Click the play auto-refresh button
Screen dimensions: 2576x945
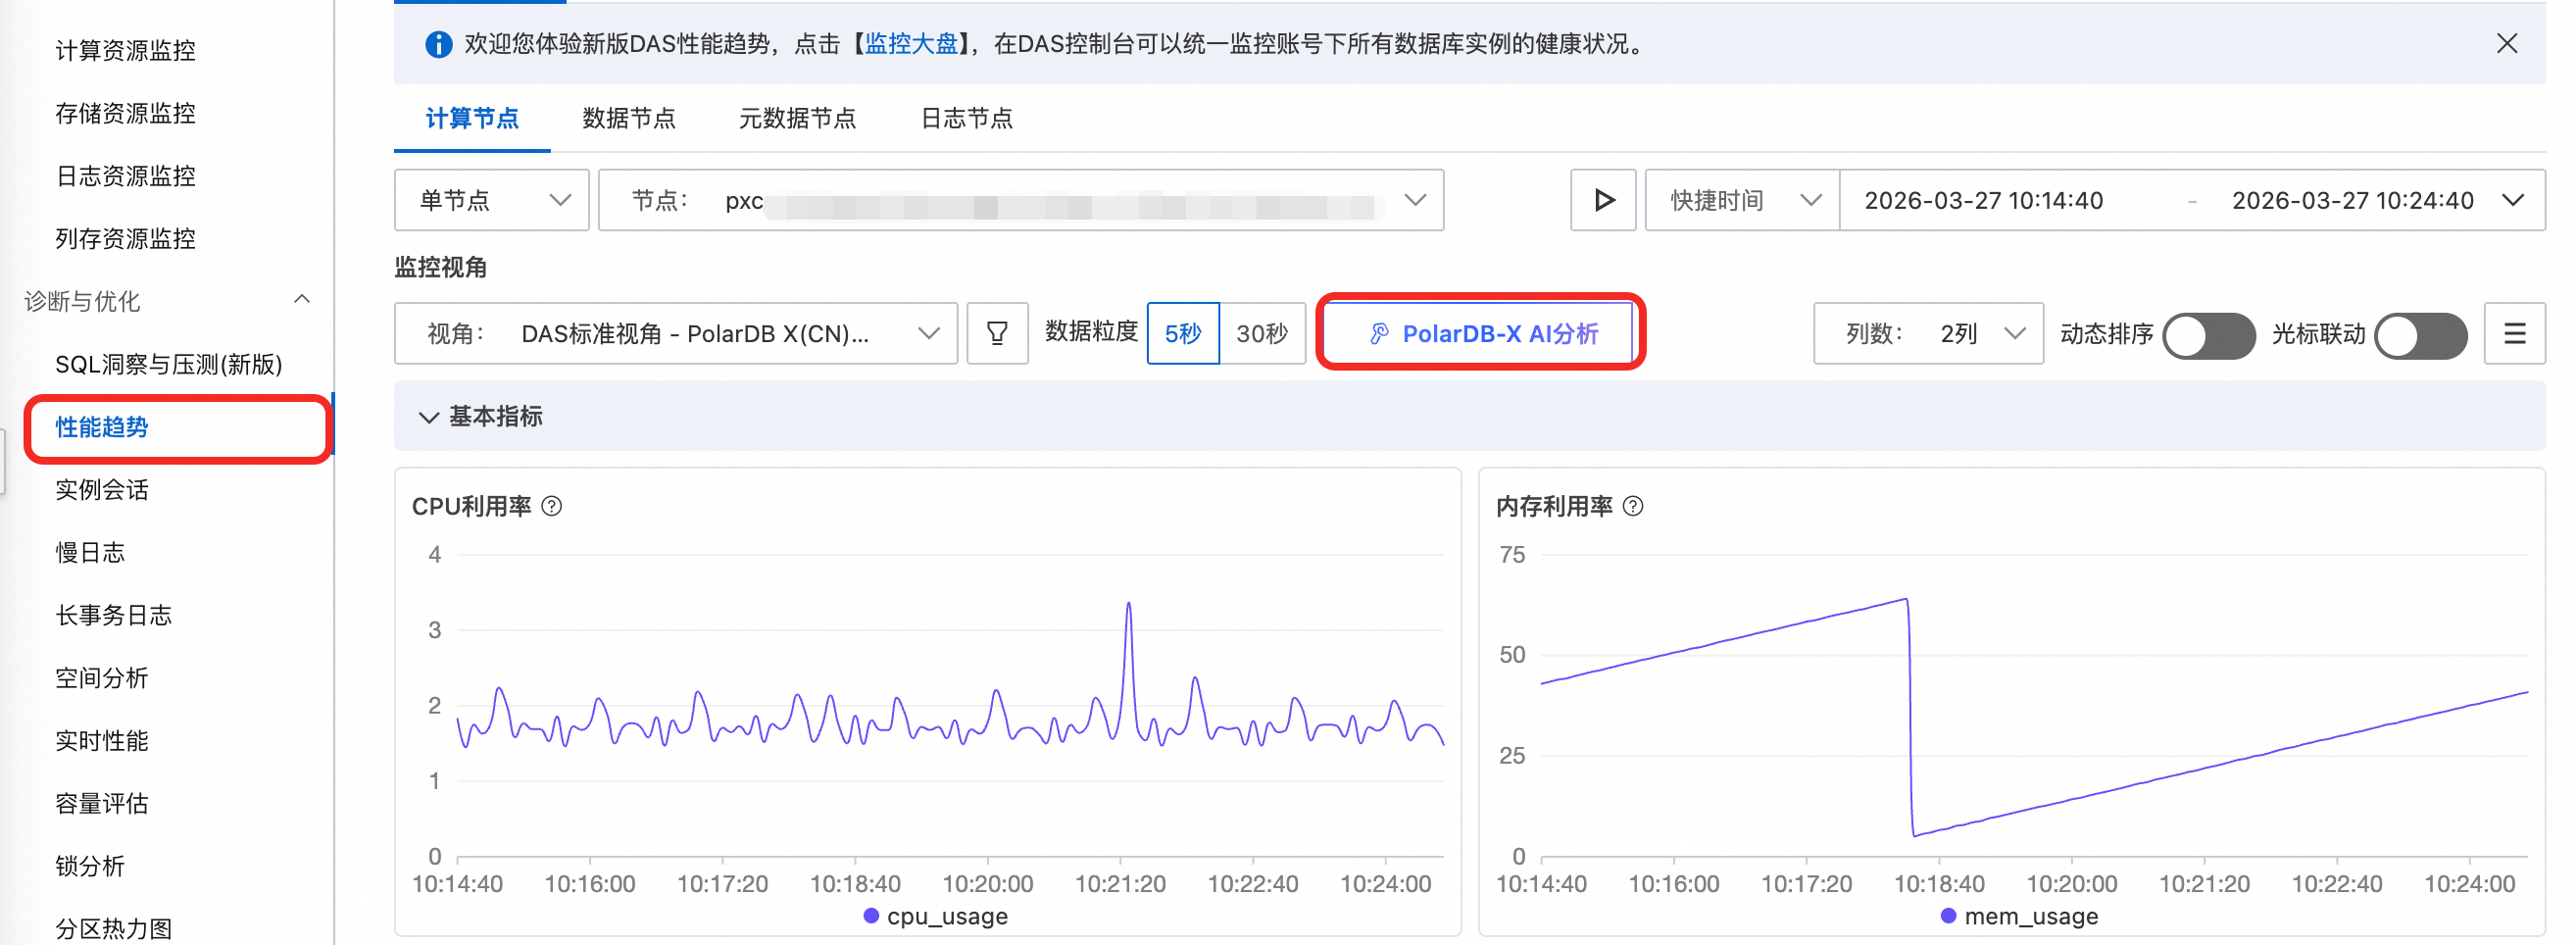click(x=1603, y=200)
